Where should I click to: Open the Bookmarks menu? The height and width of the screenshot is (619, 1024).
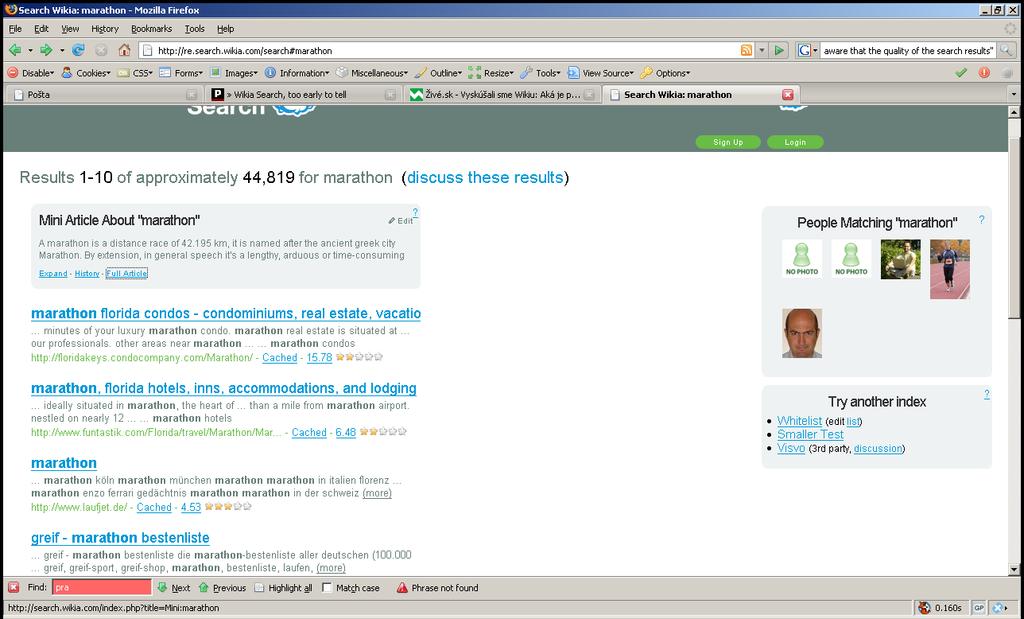click(x=151, y=29)
